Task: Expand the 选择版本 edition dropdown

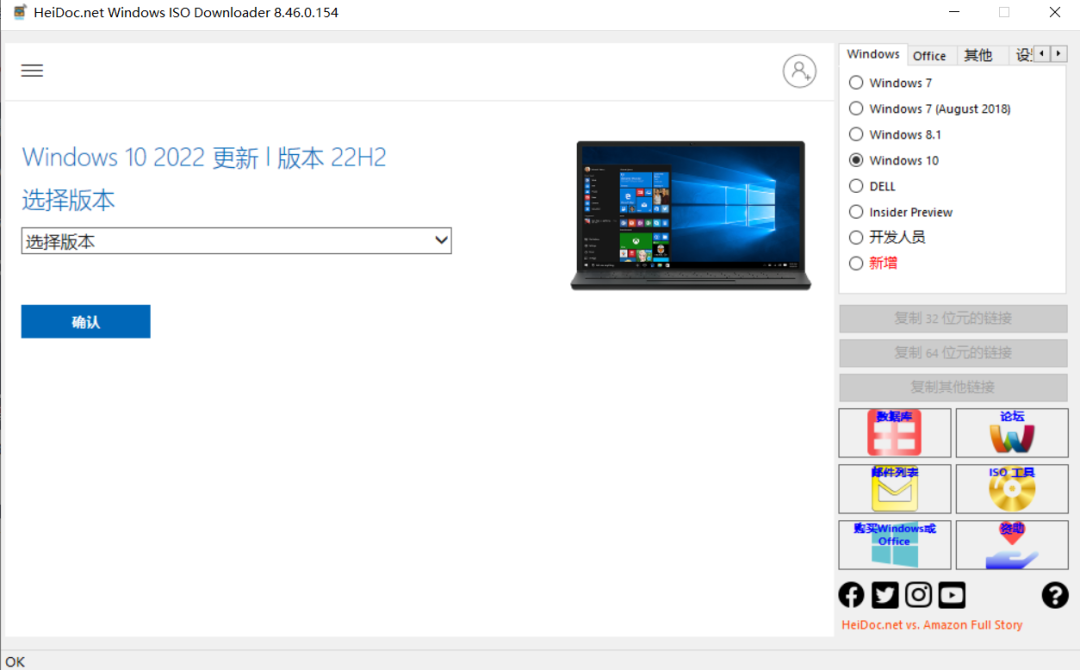Action: (236, 241)
